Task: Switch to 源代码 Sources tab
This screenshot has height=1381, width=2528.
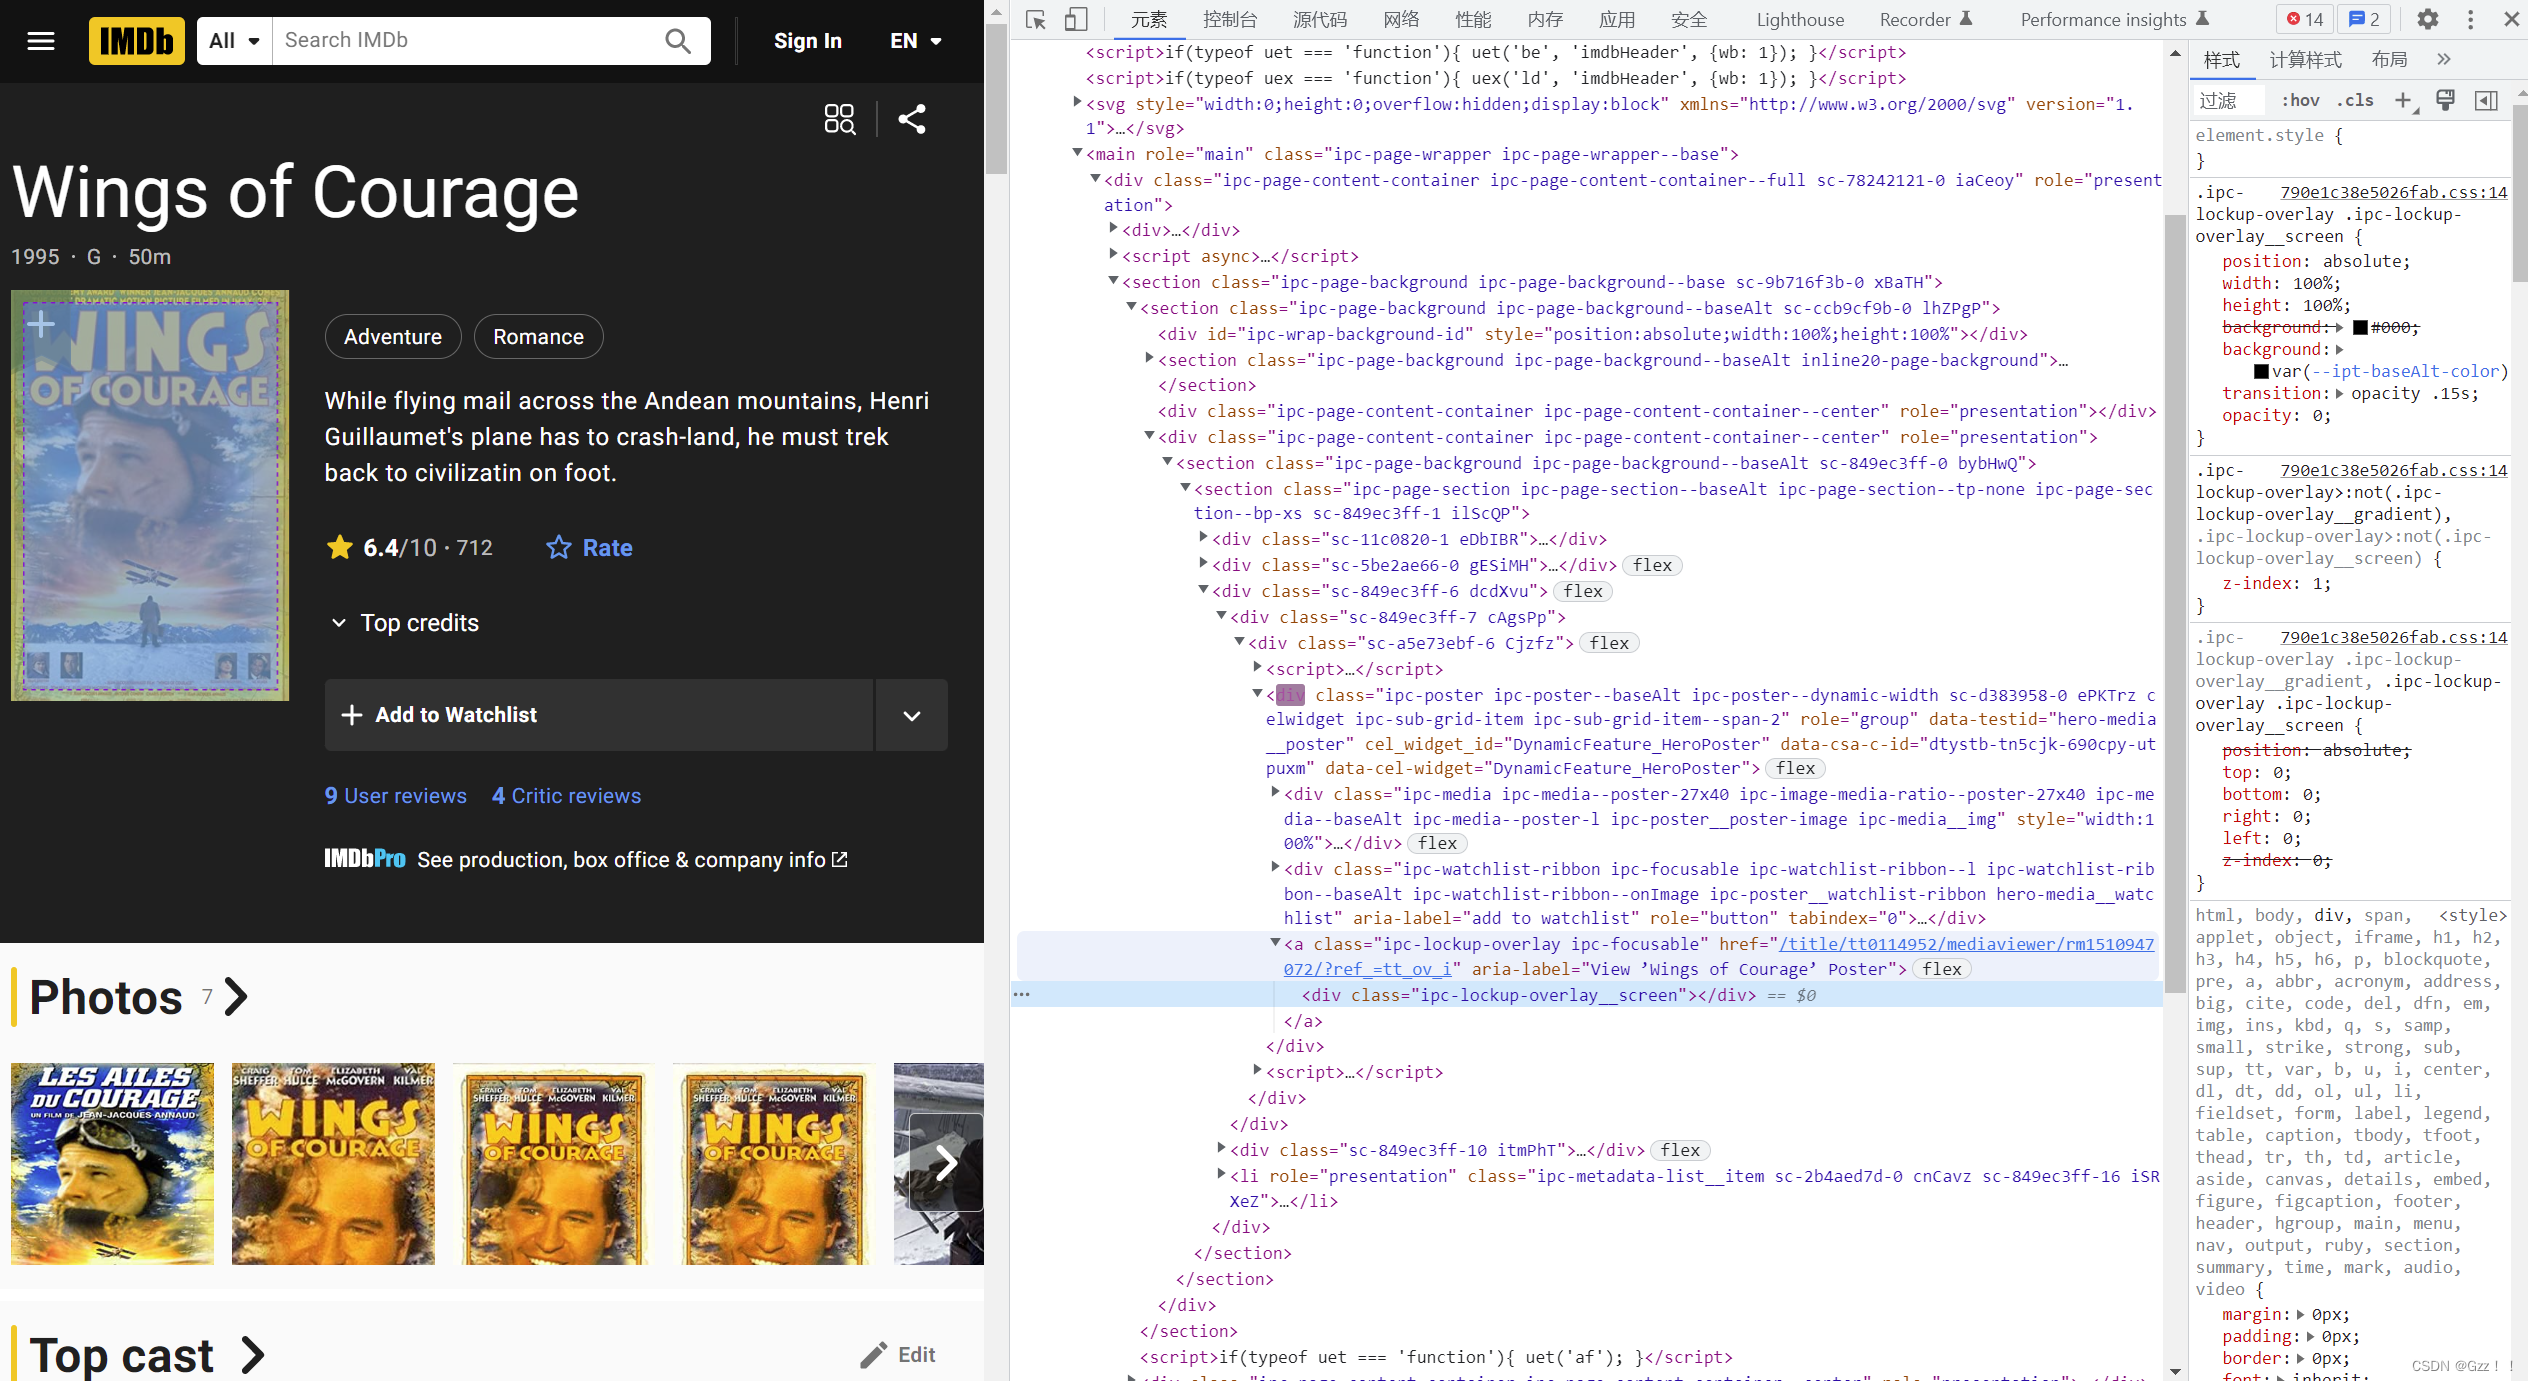Action: point(1320,19)
